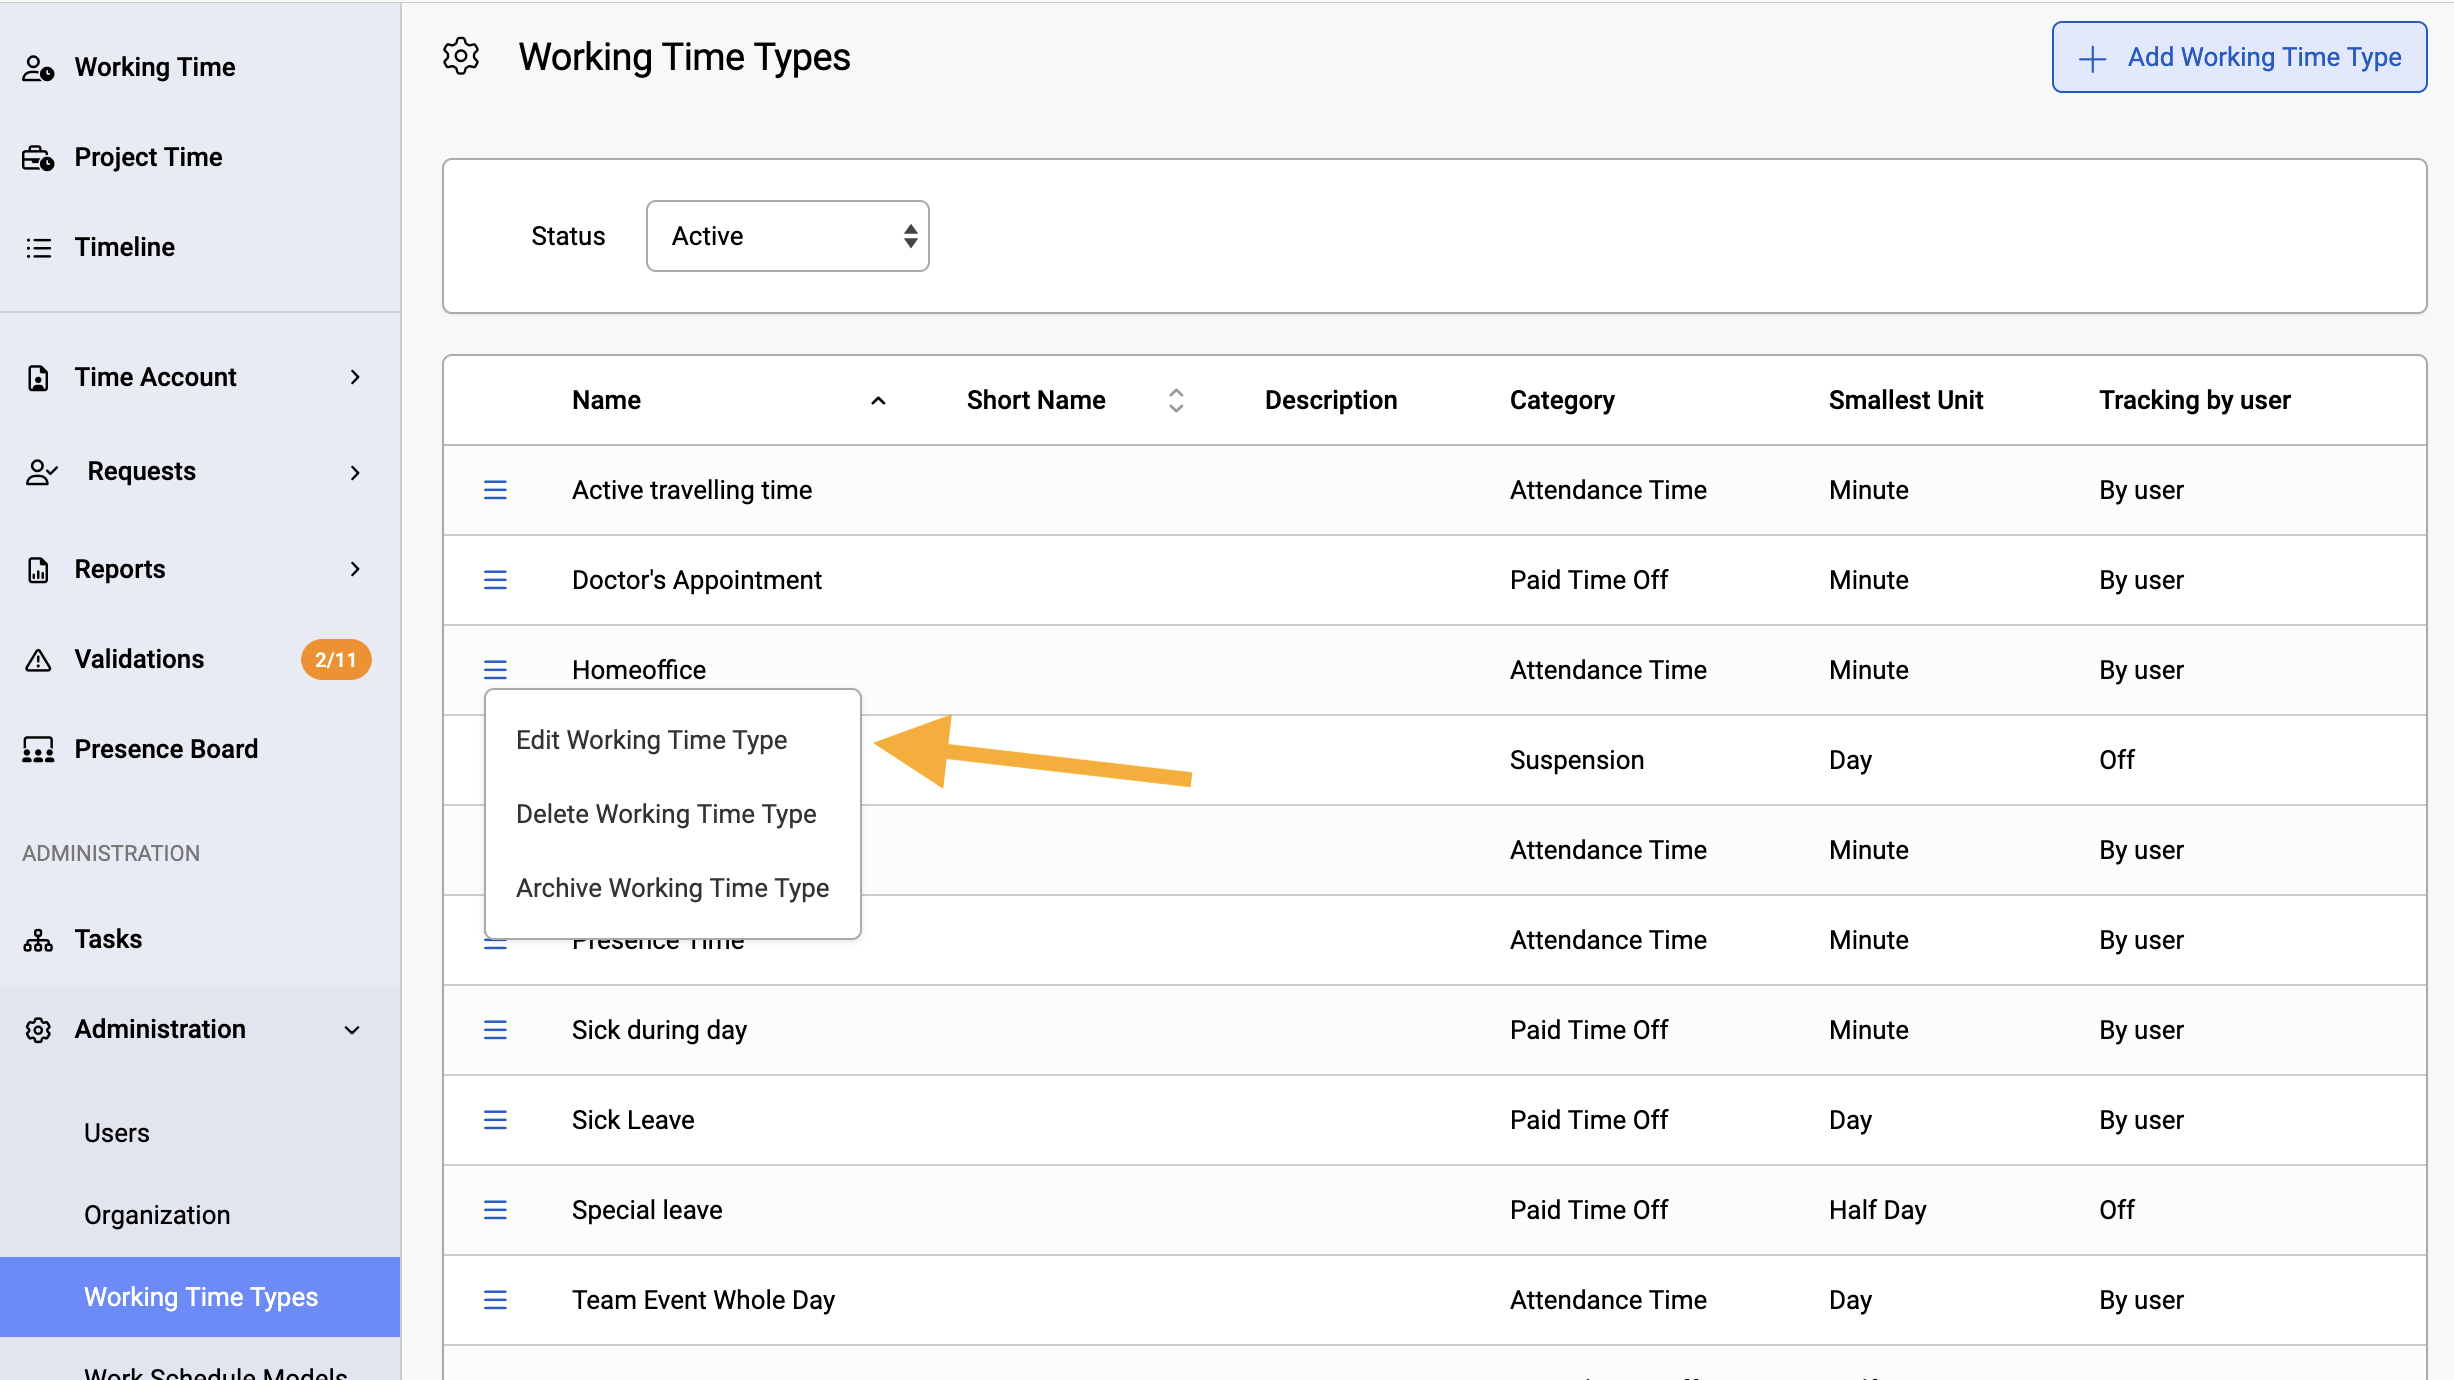Select Delete Working Time Type
This screenshot has height=1380, width=2454.
tap(666, 814)
